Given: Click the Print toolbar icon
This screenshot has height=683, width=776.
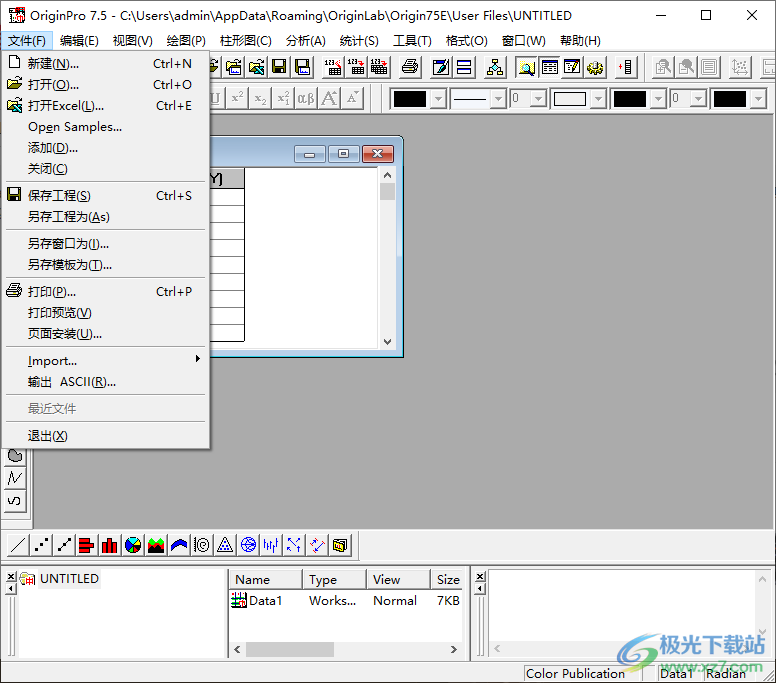Looking at the screenshot, I should 410,67.
